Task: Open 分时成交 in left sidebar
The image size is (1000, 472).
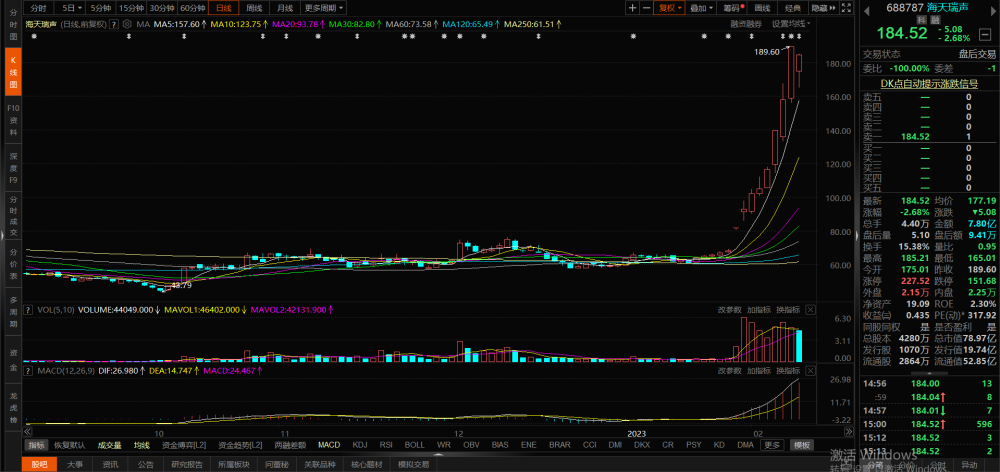Action: point(13,218)
